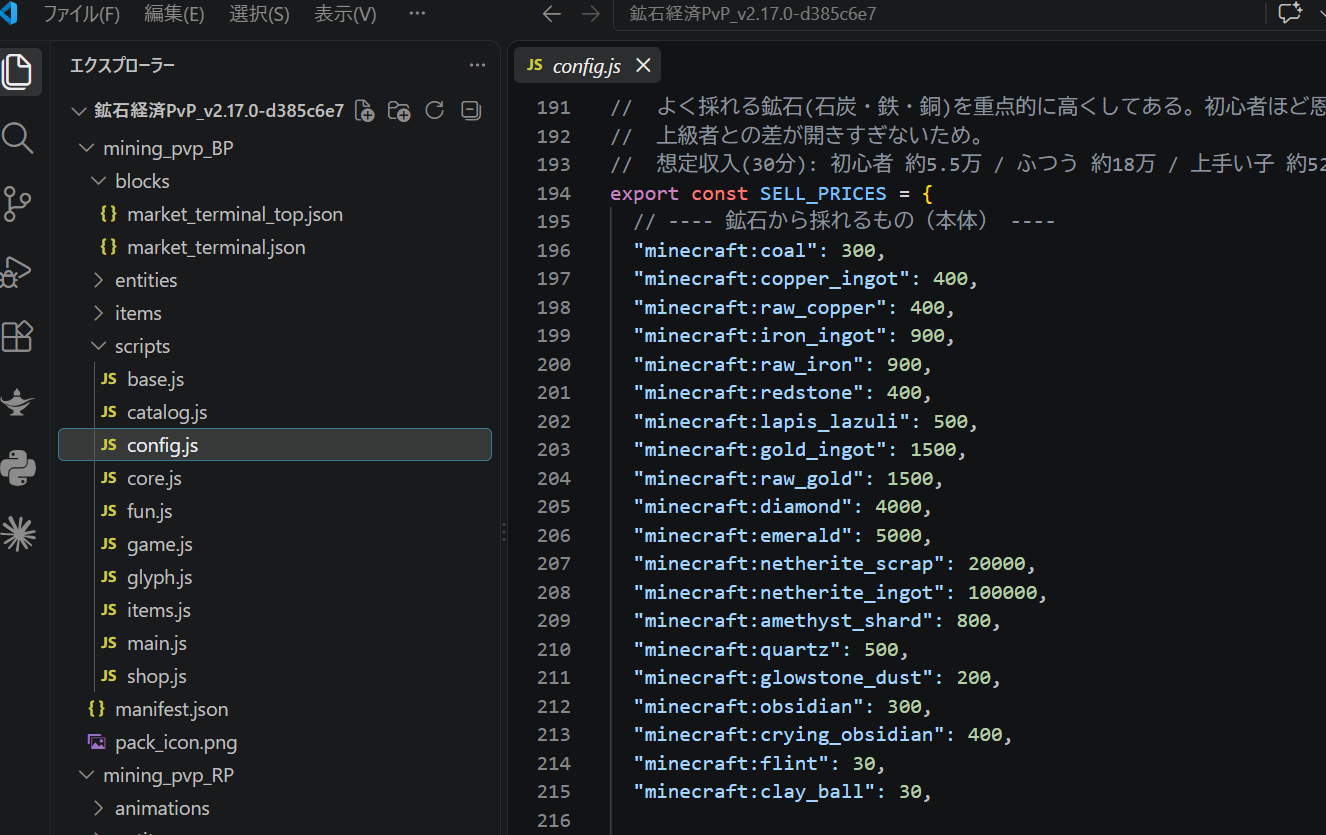1326x835 pixels.
Task: Open base.js in scripts folder
Action: pos(155,379)
